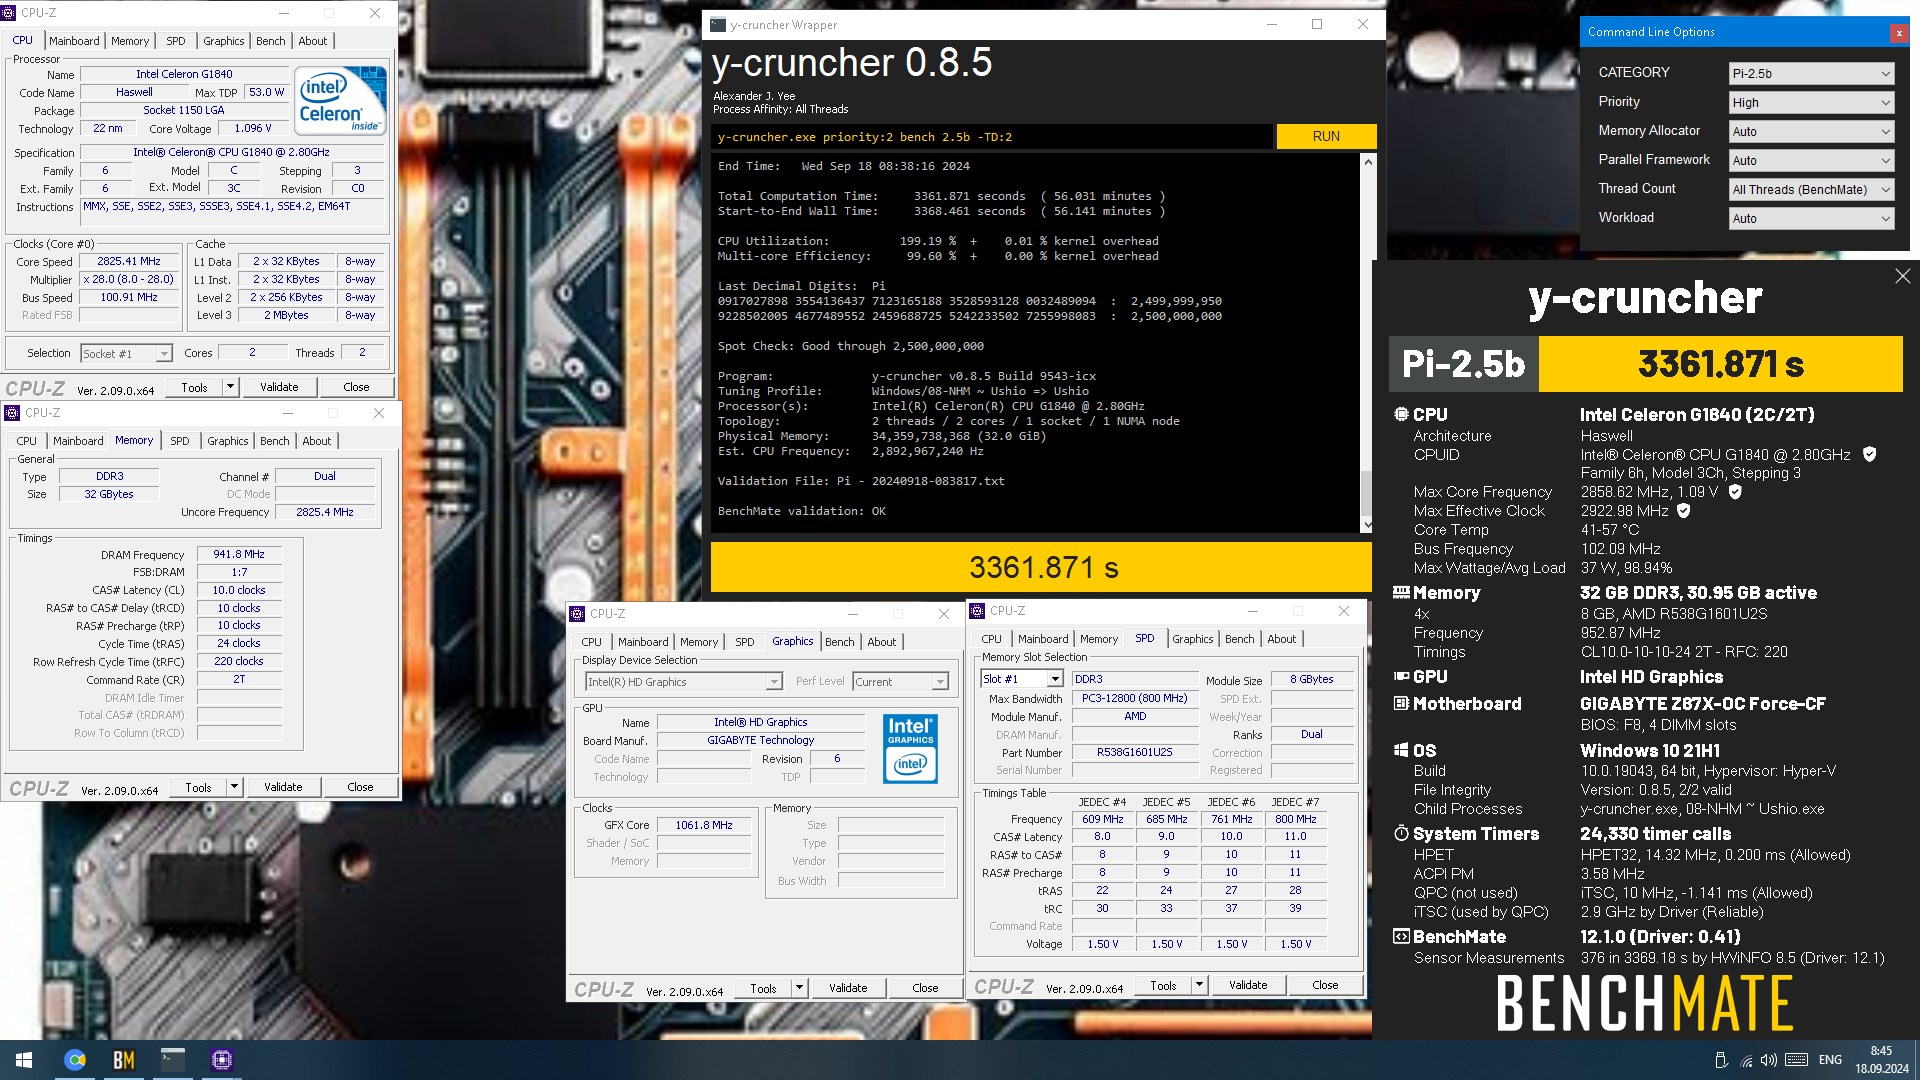The image size is (1920, 1080).
Task: Click the shield beside Max Effective Clock
Action: [1683, 511]
